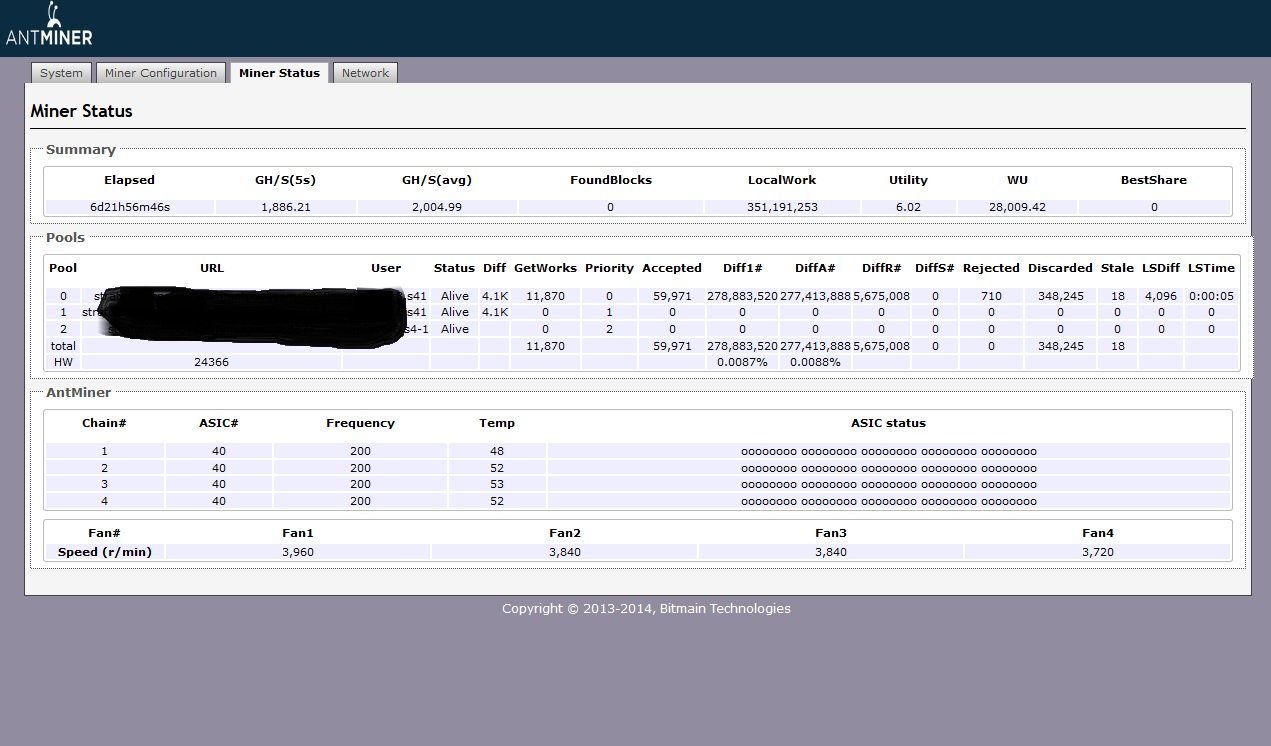Select Fan4 speed value 3,720

[x=1097, y=552]
